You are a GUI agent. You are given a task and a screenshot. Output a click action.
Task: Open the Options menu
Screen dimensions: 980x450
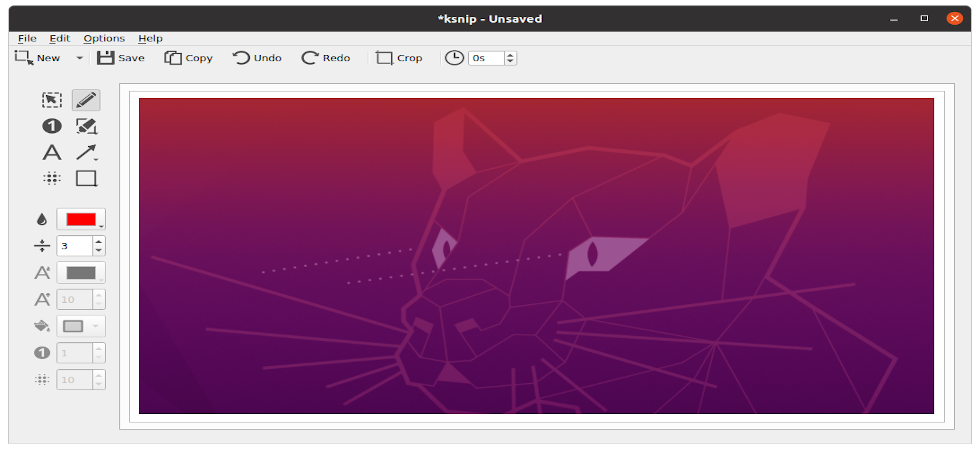104,38
